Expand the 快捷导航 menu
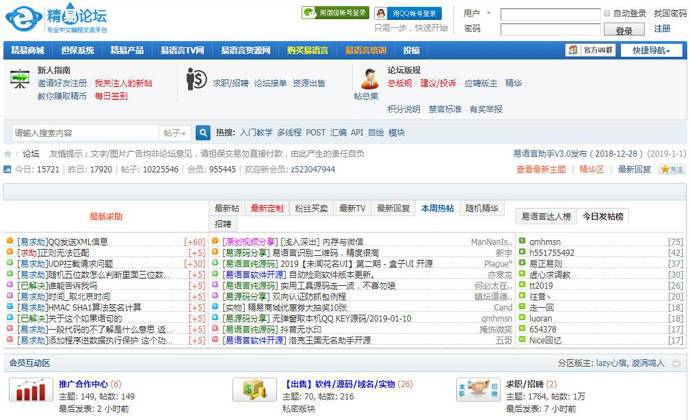Screen dimensions: 690x420 (x=654, y=50)
